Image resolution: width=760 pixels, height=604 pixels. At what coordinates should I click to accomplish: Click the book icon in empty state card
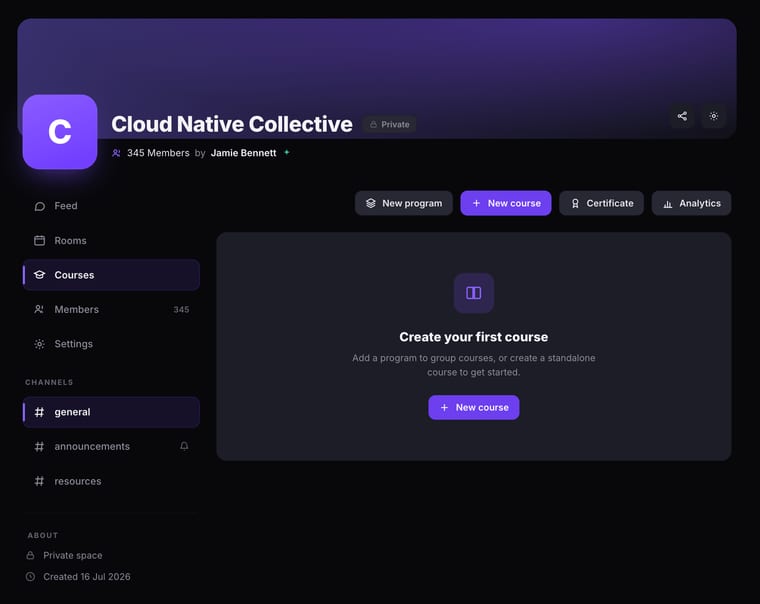click(x=474, y=293)
